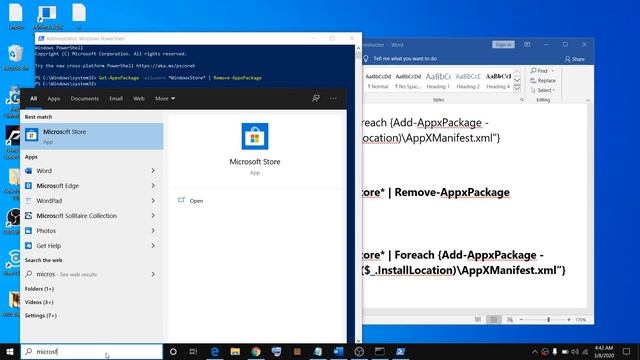The image size is (640, 360).
Task: Open the search panel ellipsis options
Action: [333, 98]
